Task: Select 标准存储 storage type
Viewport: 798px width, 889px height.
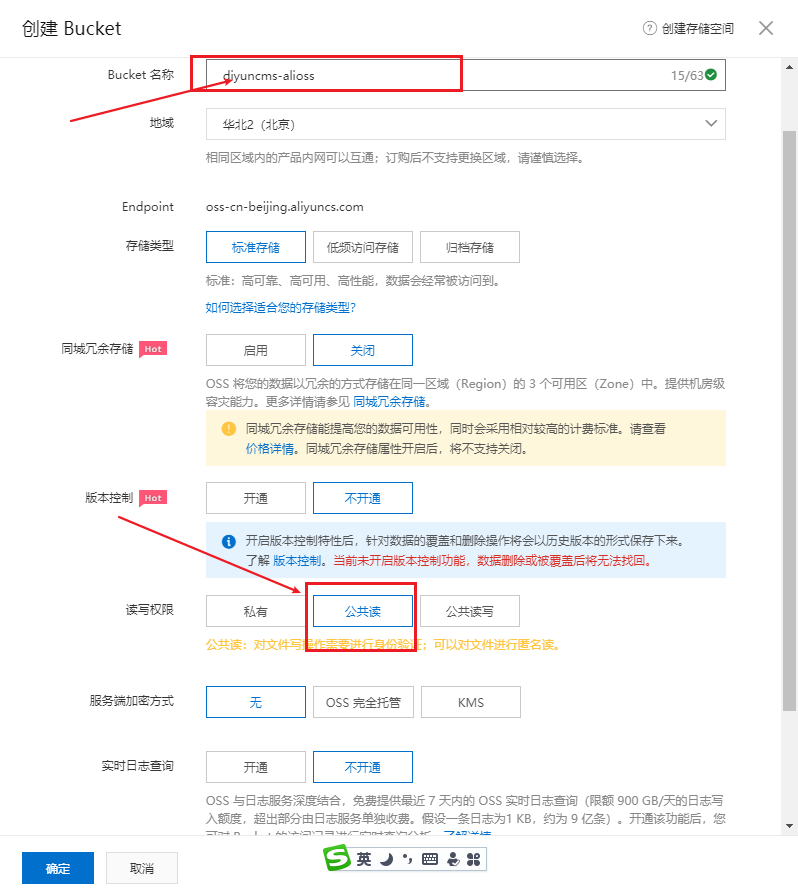Action: coord(256,247)
